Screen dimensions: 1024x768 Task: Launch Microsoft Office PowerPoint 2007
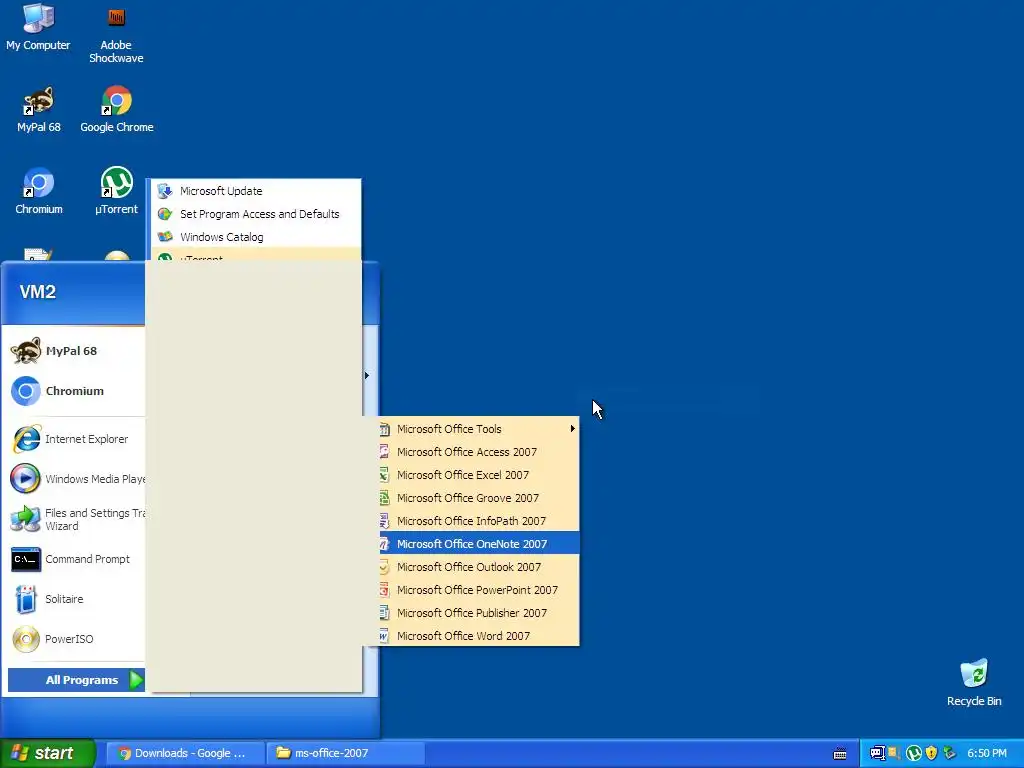[x=479, y=590]
